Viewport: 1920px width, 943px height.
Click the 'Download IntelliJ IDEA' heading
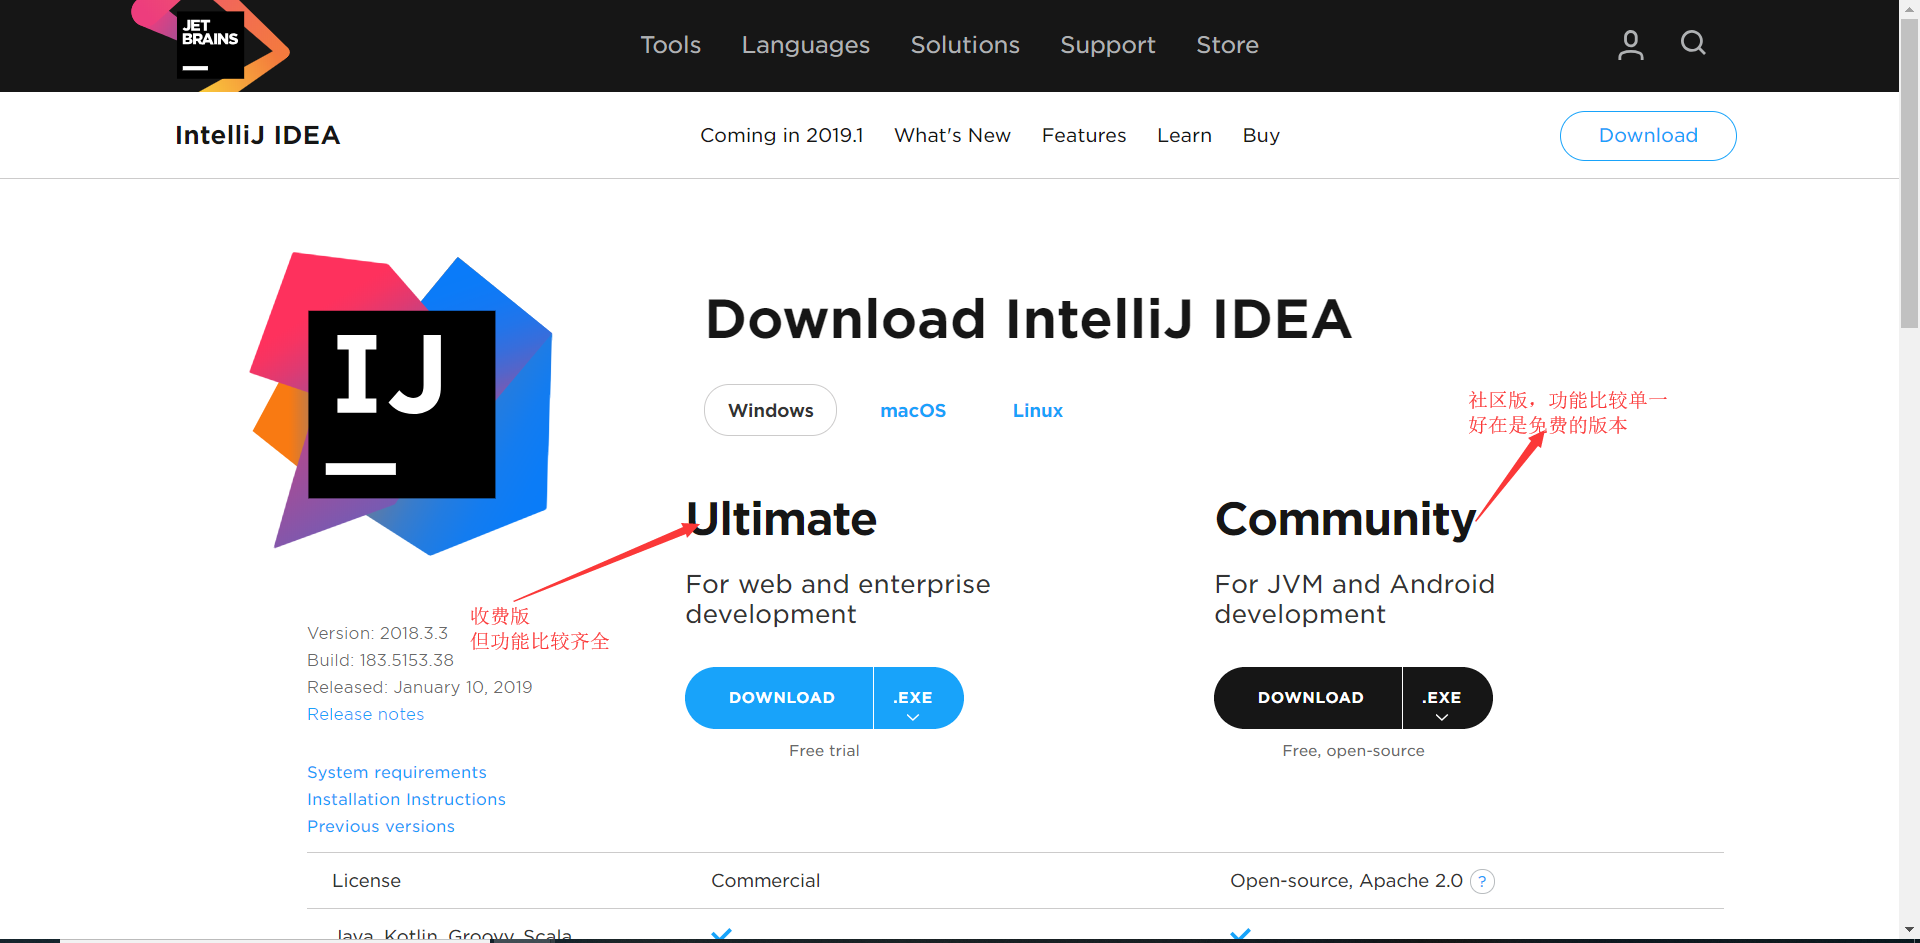(1028, 319)
